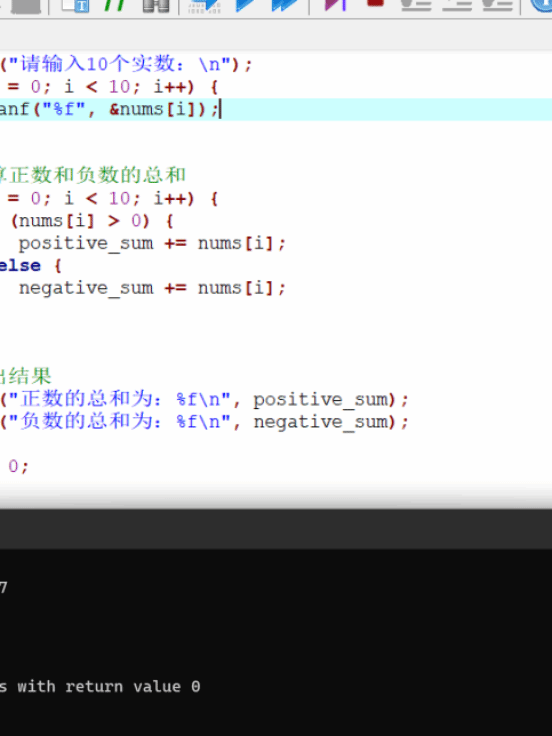This screenshot has height=736, width=552.
Task: Click the binoculars find icon
Action: (x=155, y=6)
